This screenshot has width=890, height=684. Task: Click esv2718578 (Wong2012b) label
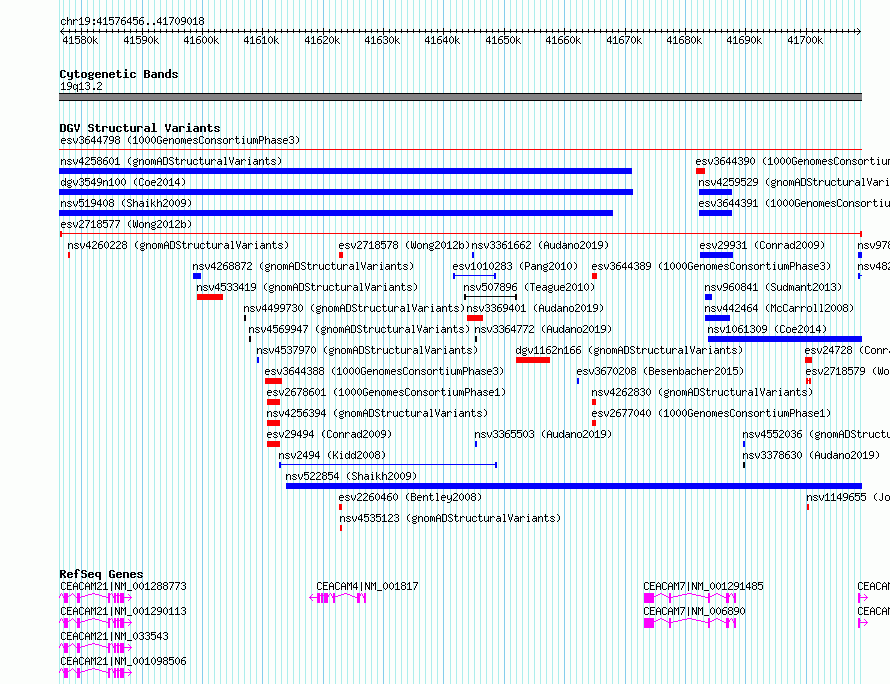[405, 245]
